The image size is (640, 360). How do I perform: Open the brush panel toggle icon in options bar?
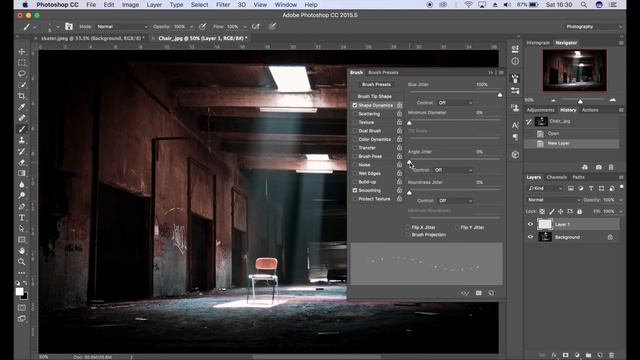[x=69, y=27]
